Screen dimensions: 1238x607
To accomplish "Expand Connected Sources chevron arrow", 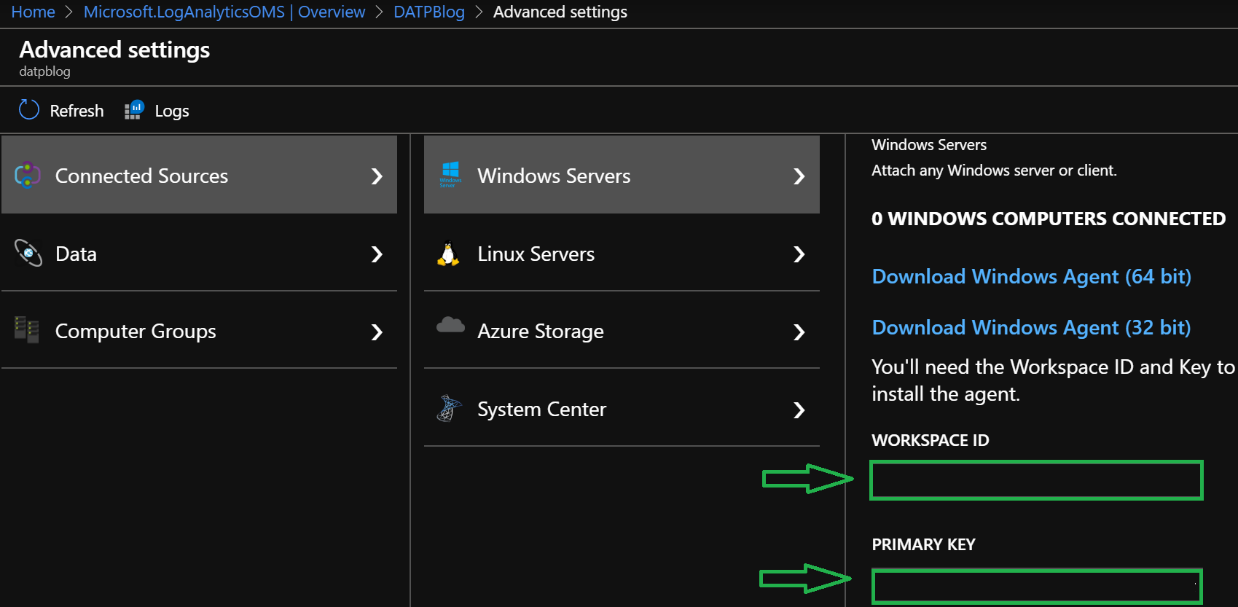I will (377, 176).
